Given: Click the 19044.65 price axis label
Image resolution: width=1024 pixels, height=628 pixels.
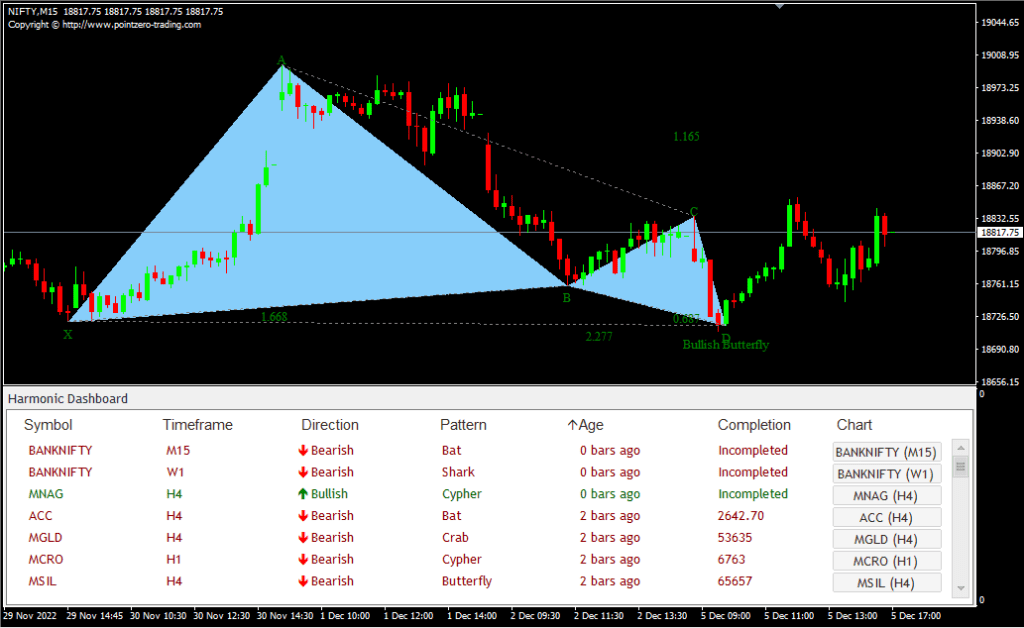Looking at the screenshot, I should point(1000,23).
